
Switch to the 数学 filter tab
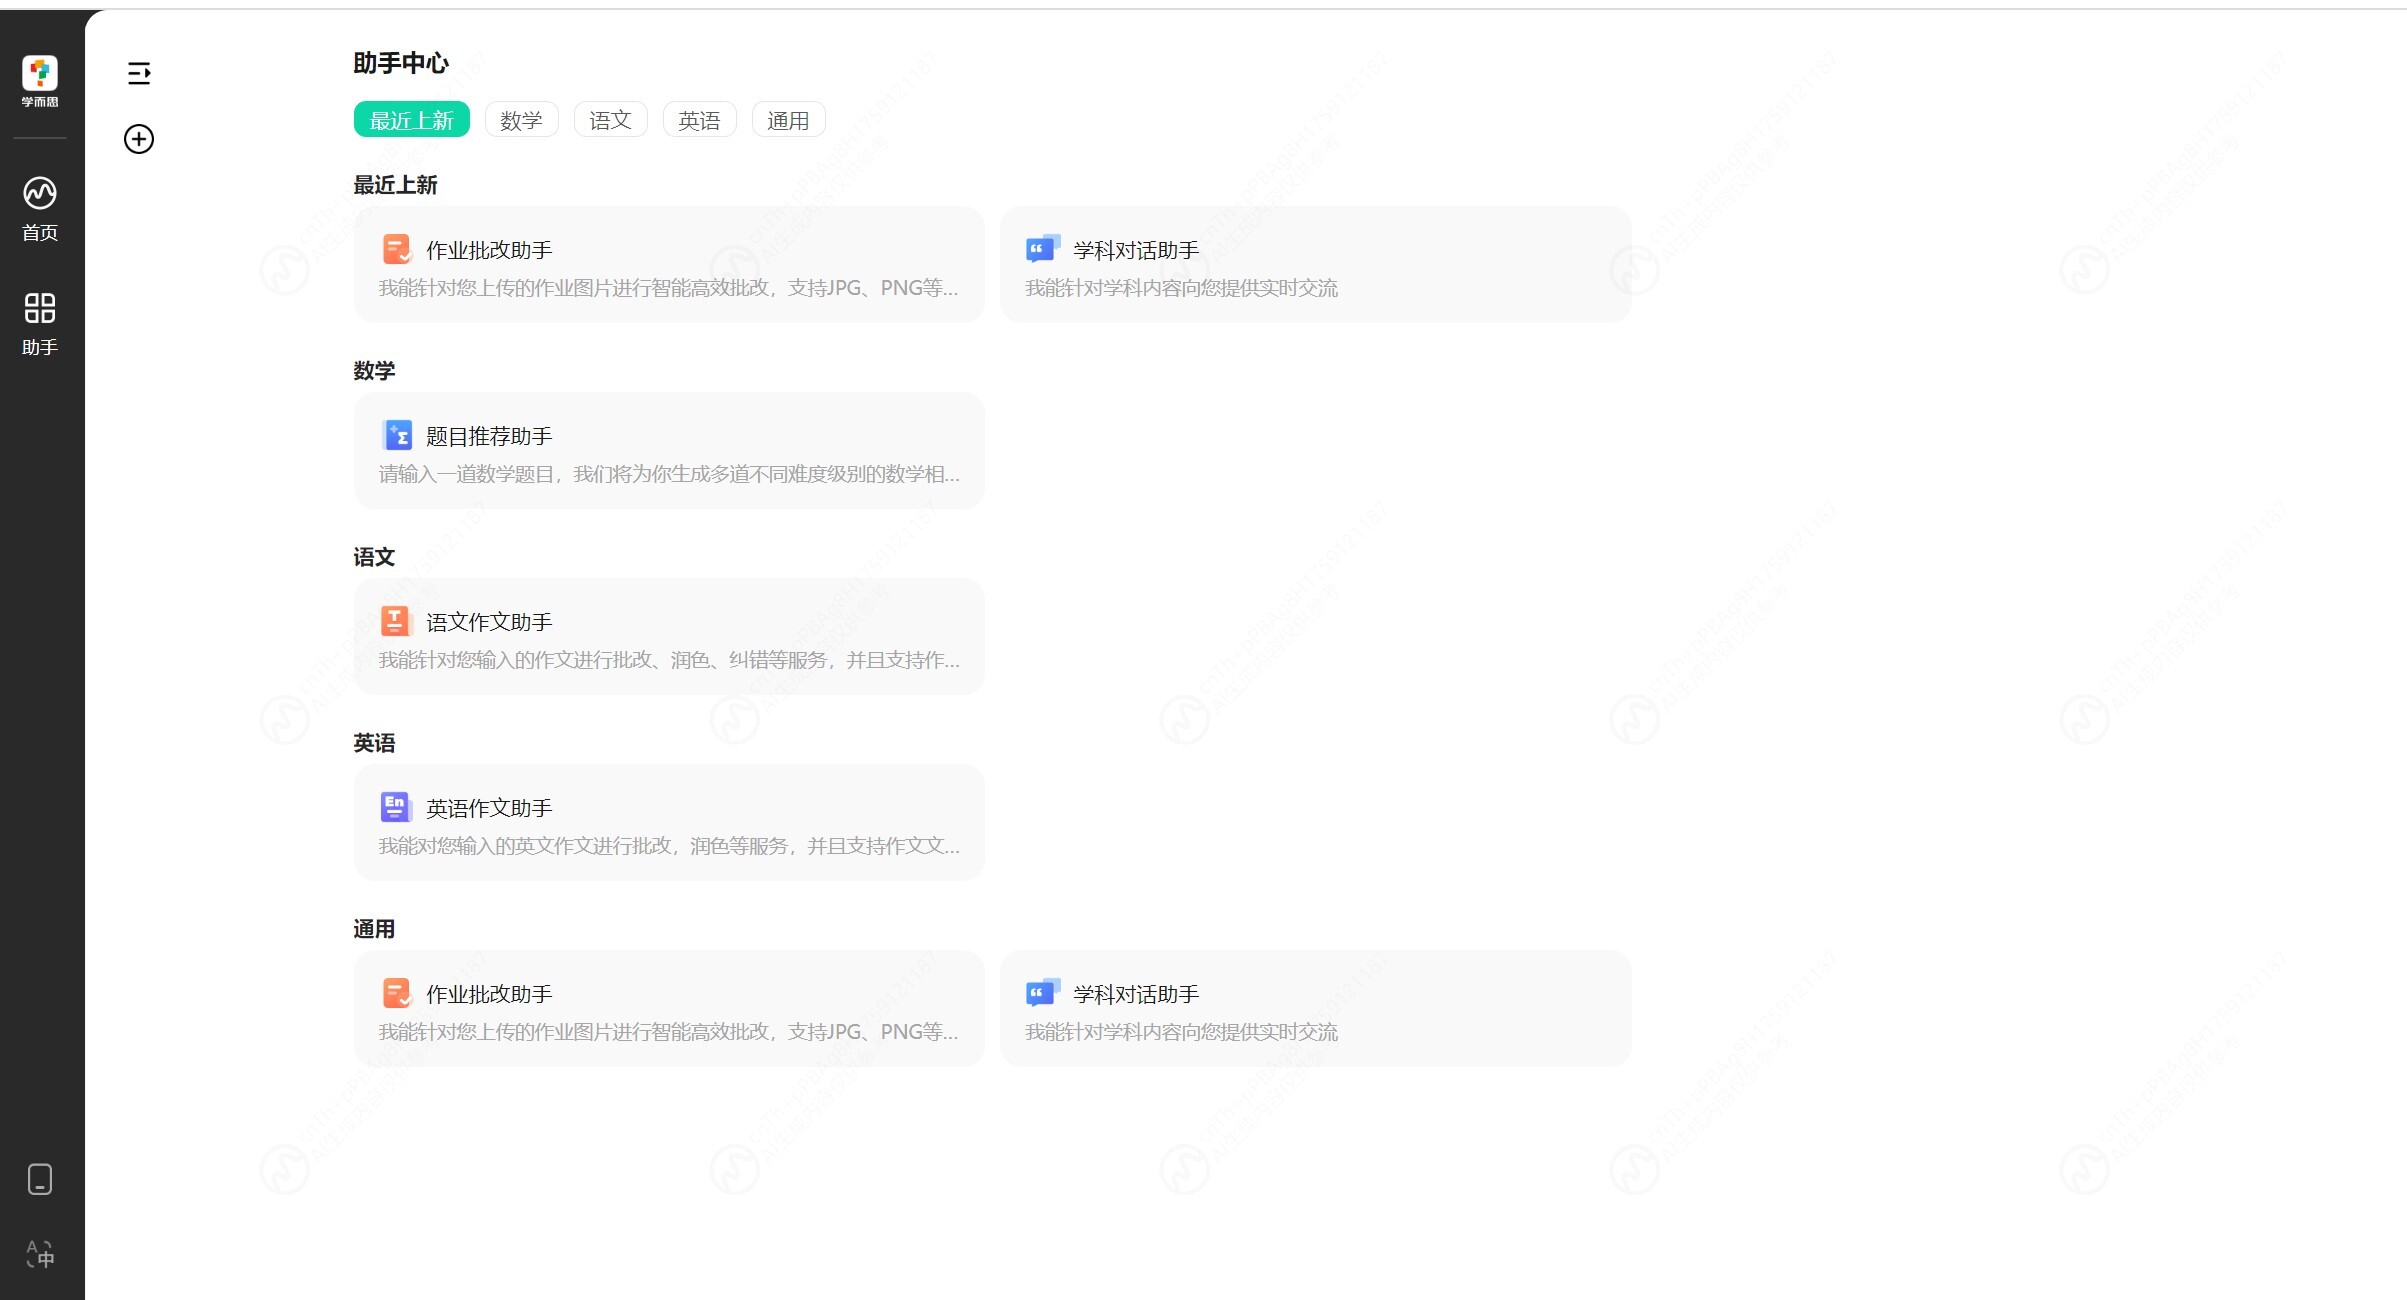pos(521,120)
